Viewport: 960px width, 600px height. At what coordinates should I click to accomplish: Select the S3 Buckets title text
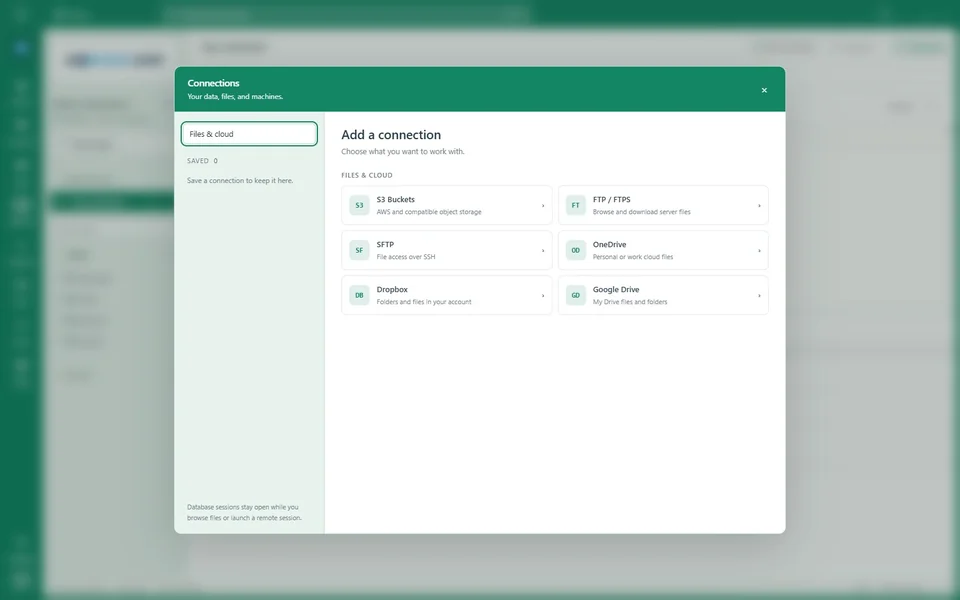[396, 200]
